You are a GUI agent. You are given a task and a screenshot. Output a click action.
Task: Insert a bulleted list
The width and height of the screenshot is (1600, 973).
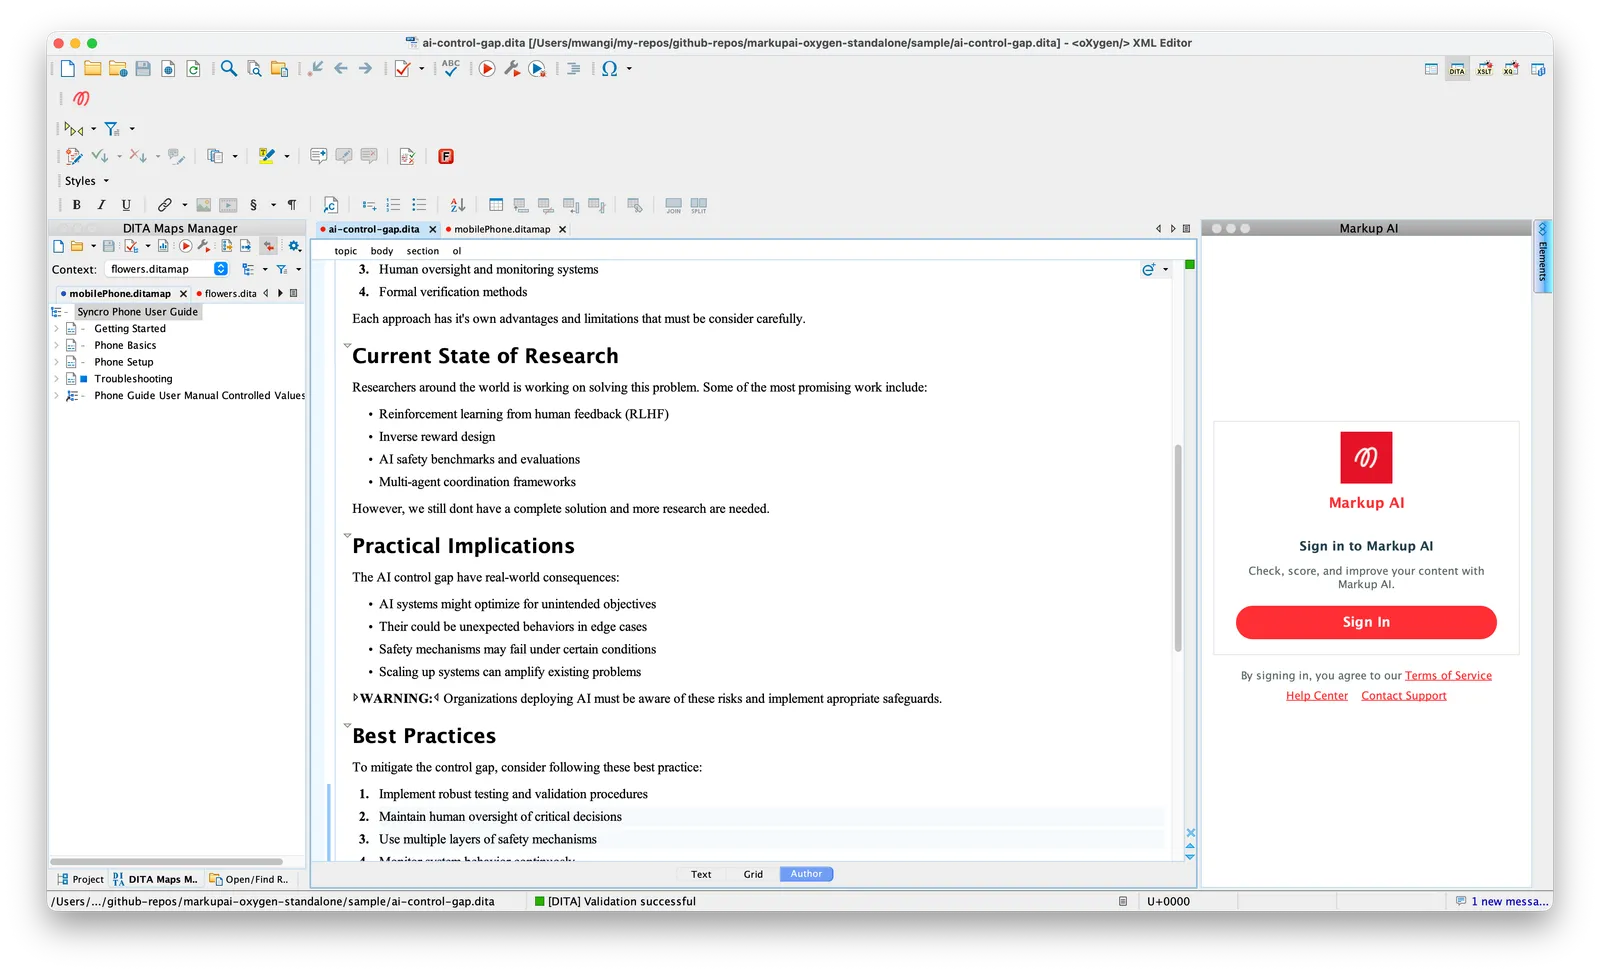point(419,205)
